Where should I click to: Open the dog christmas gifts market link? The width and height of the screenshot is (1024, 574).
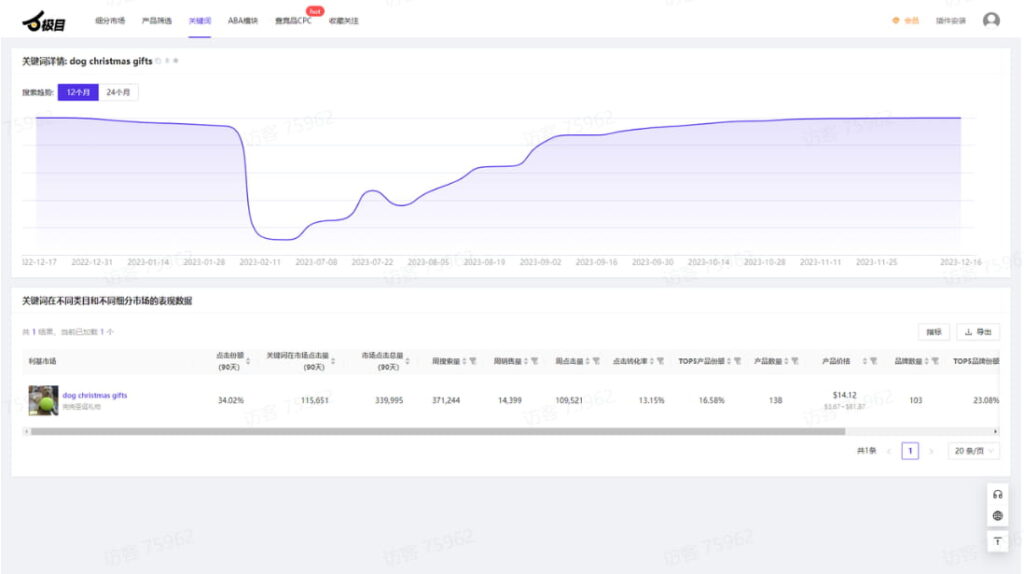95,395
